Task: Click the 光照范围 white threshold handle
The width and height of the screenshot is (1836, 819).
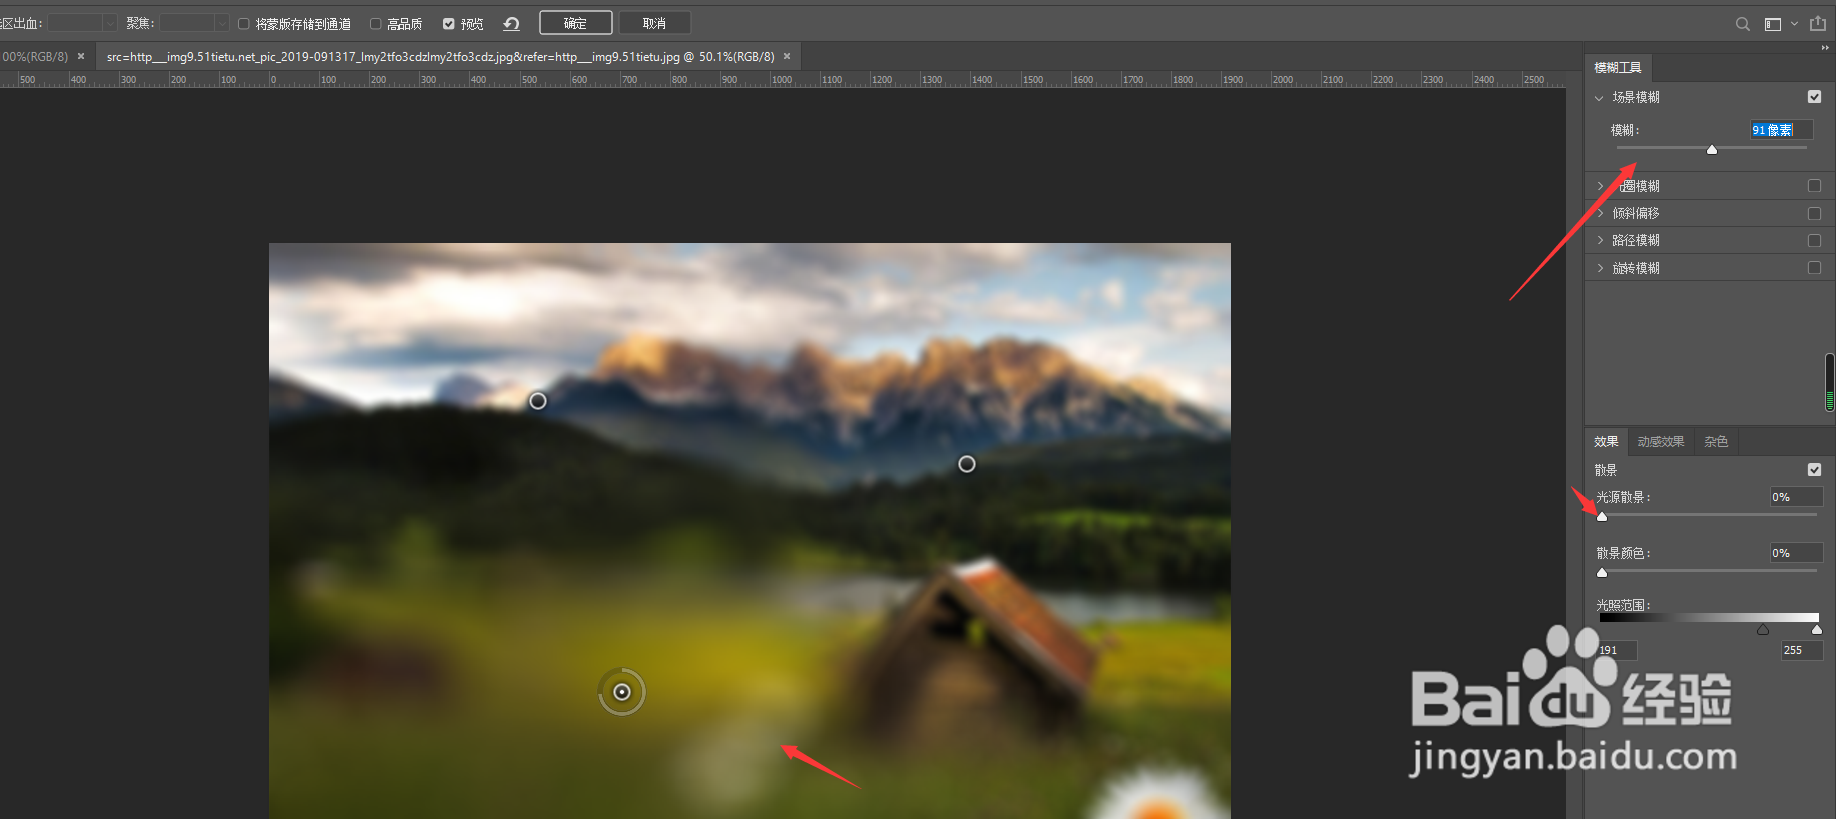Action: (x=1817, y=630)
